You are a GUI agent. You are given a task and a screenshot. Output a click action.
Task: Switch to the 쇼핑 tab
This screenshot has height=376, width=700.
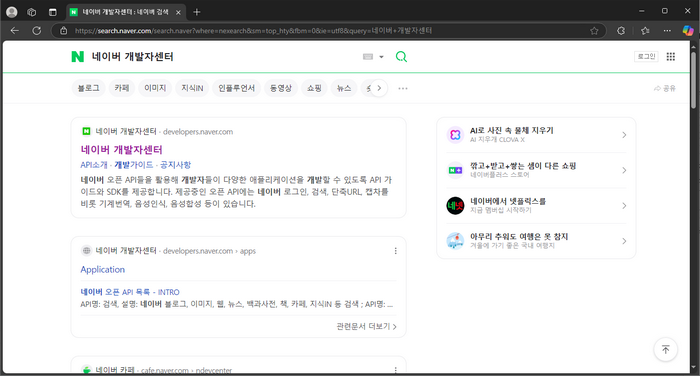coord(314,88)
